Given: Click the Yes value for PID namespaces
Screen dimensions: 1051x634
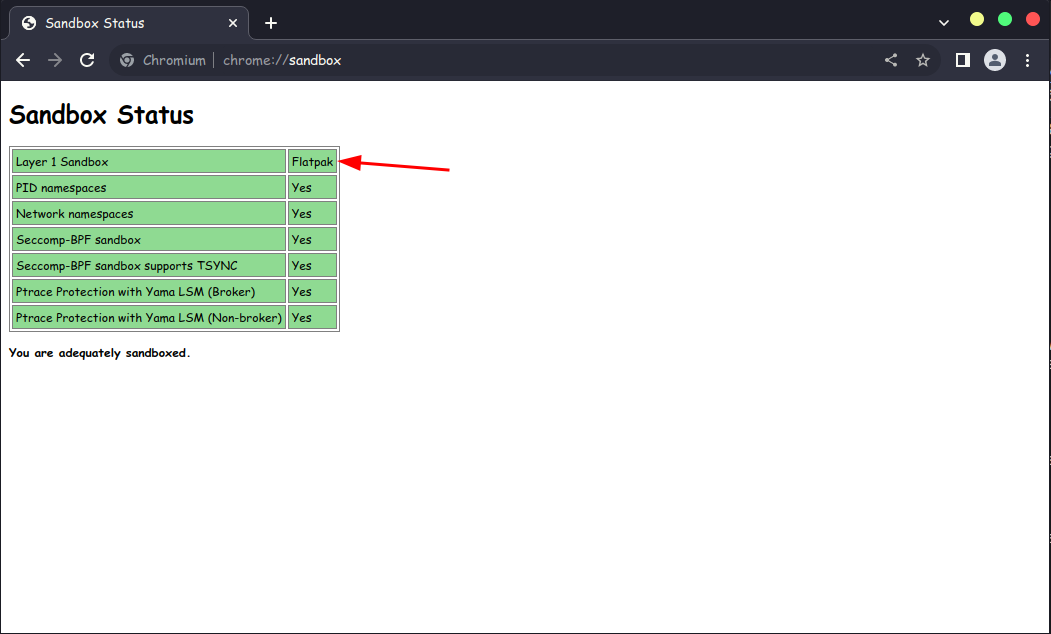Looking at the screenshot, I should [x=312, y=188].
